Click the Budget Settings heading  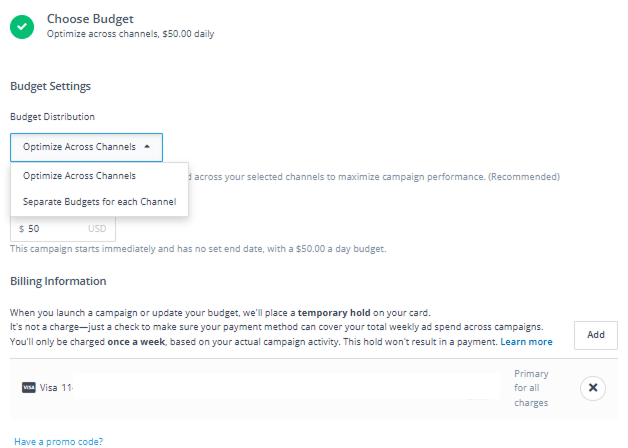[x=50, y=87]
